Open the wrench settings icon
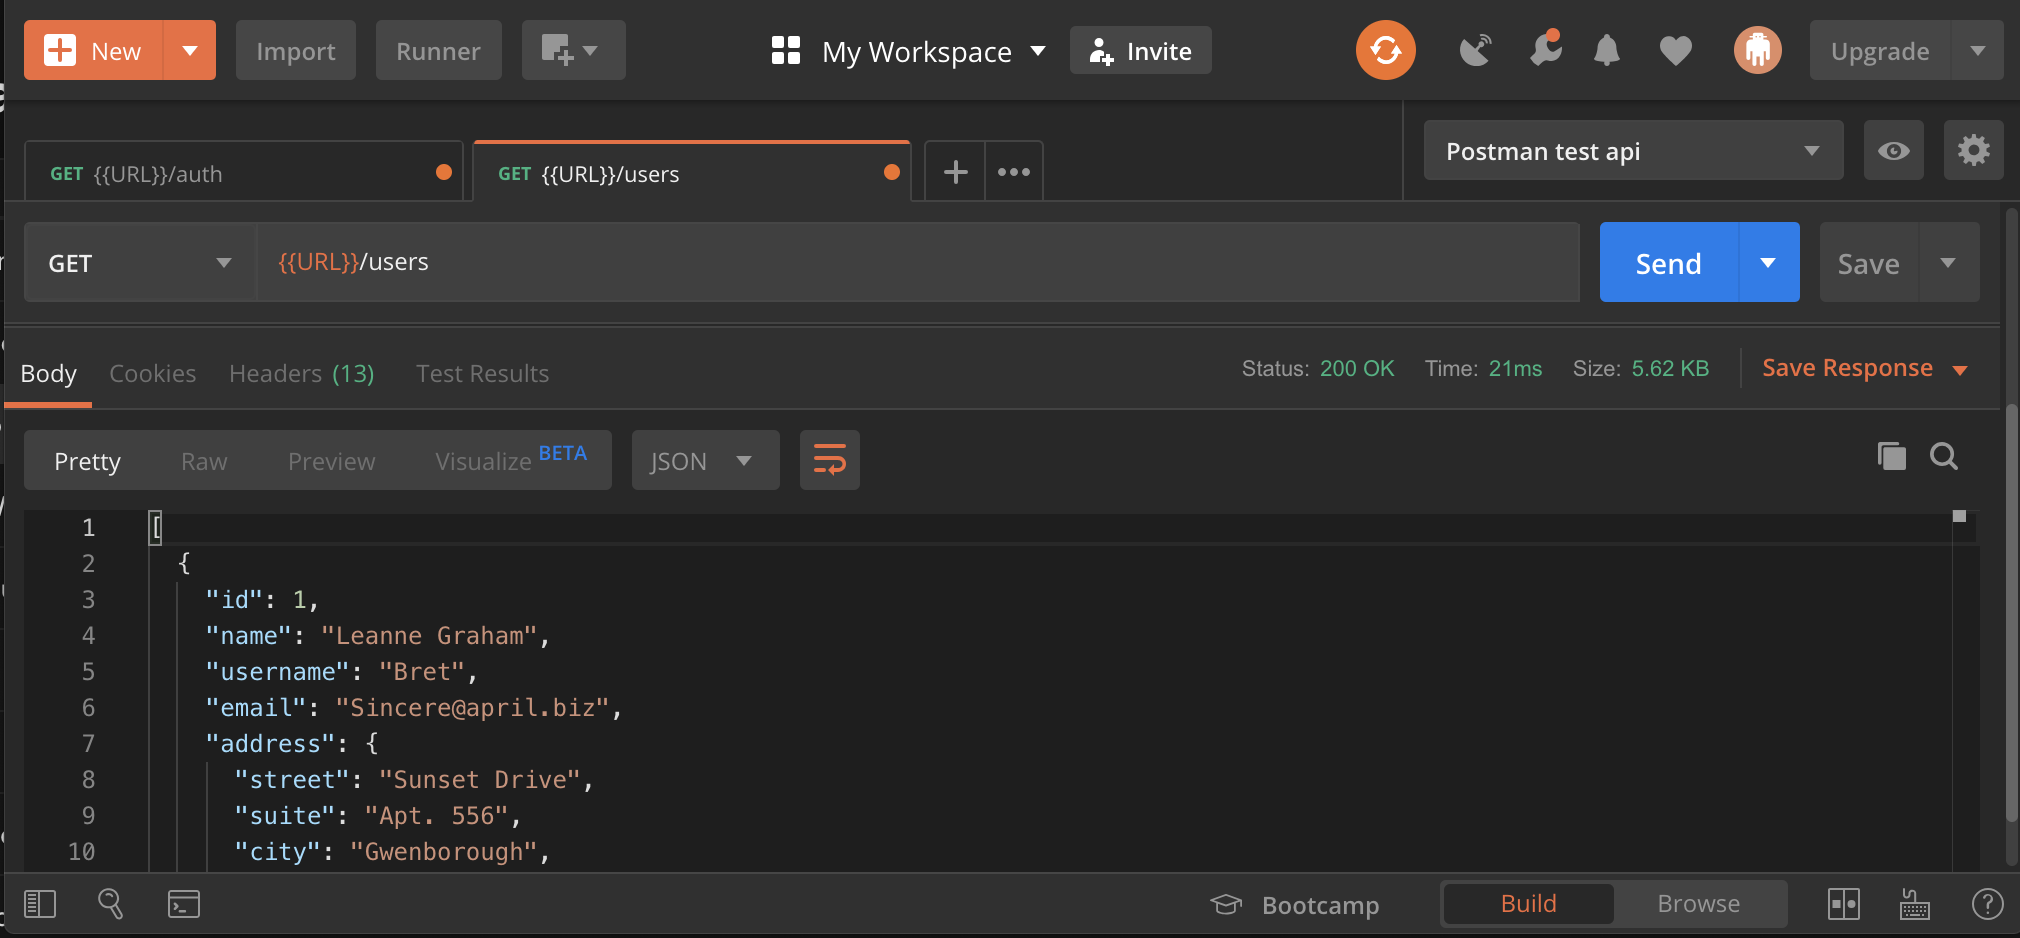Image resolution: width=2020 pixels, height=938 pixels. [1546, 49]
